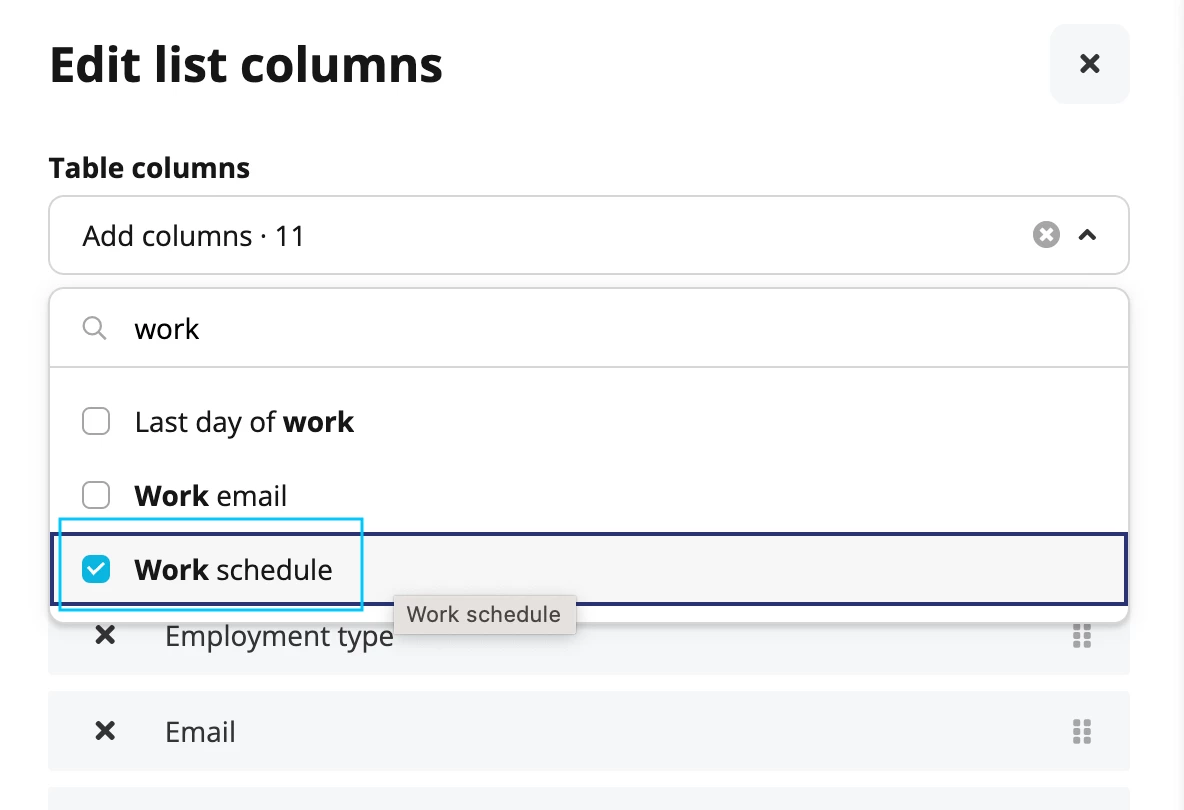Select the Work email option label
Image resolution: width=1184 pixels, height=810 pixels.
211,496
